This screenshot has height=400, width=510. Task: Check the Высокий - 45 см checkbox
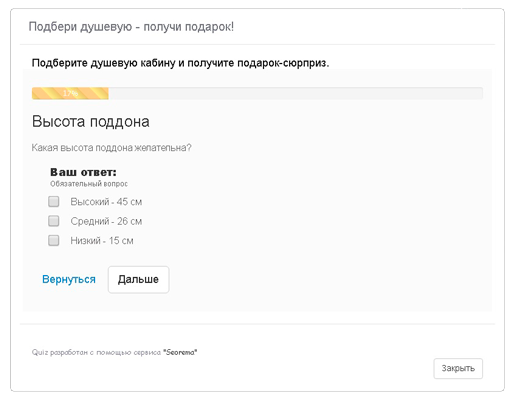coord(54,201)
